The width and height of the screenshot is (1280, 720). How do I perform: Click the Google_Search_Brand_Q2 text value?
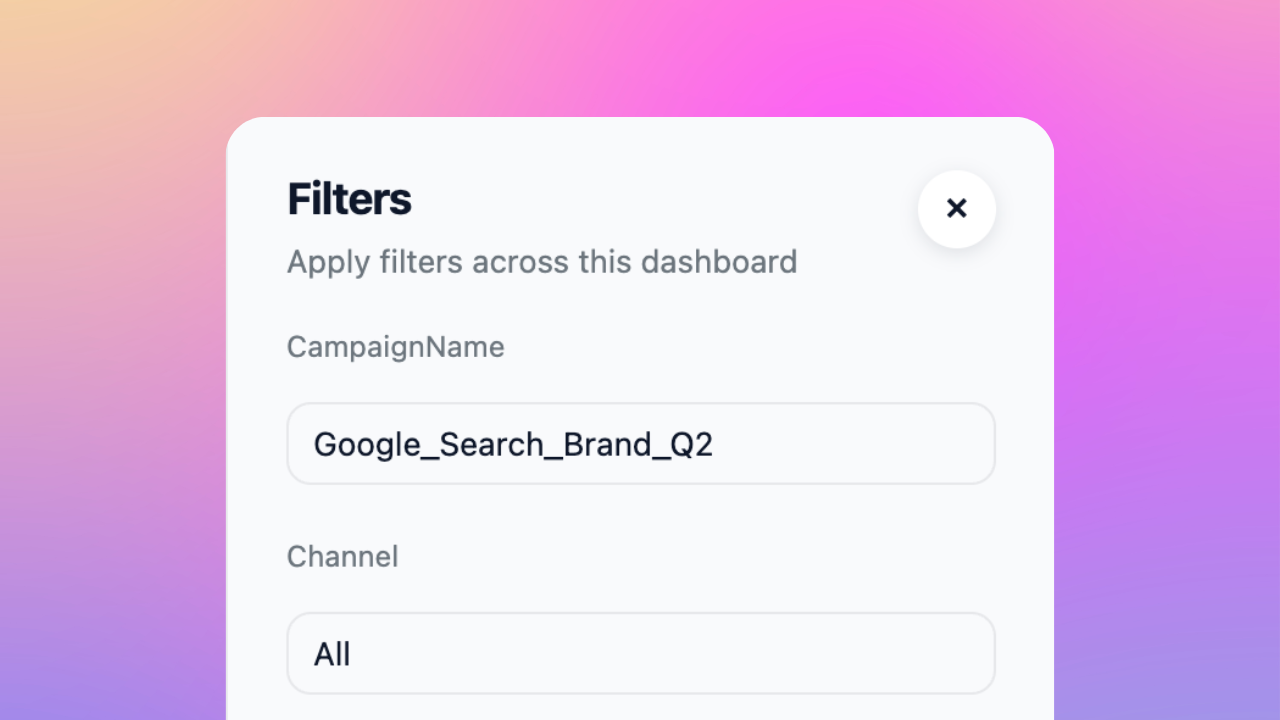514,443
